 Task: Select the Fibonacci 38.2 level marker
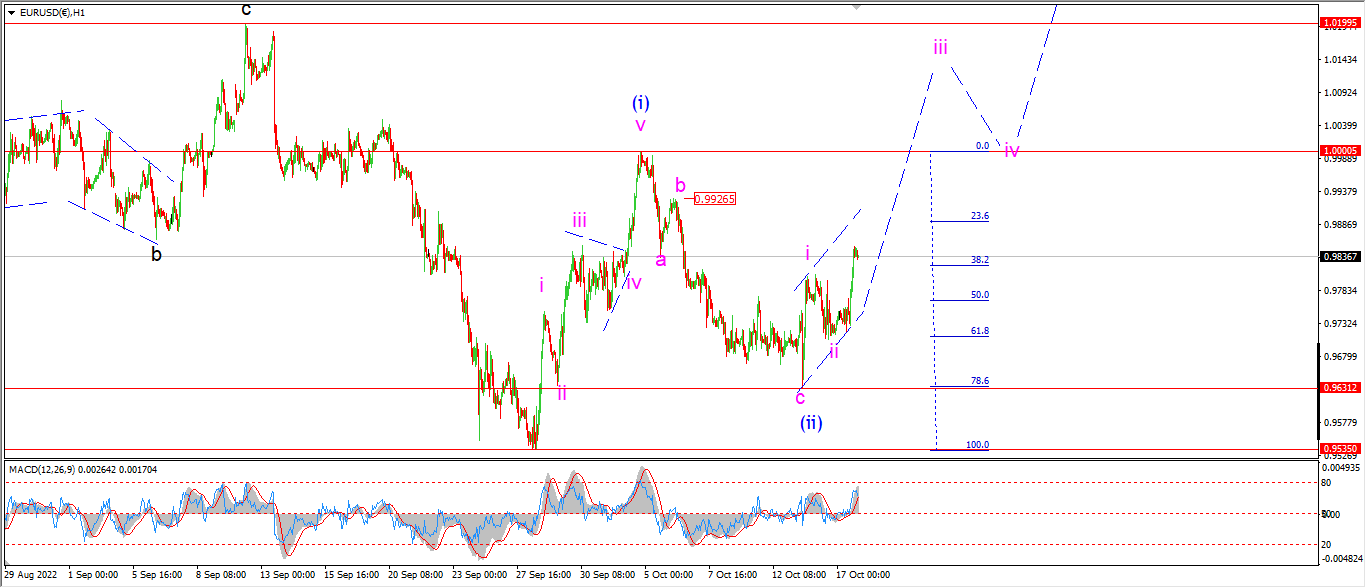[x=979, y=260]
